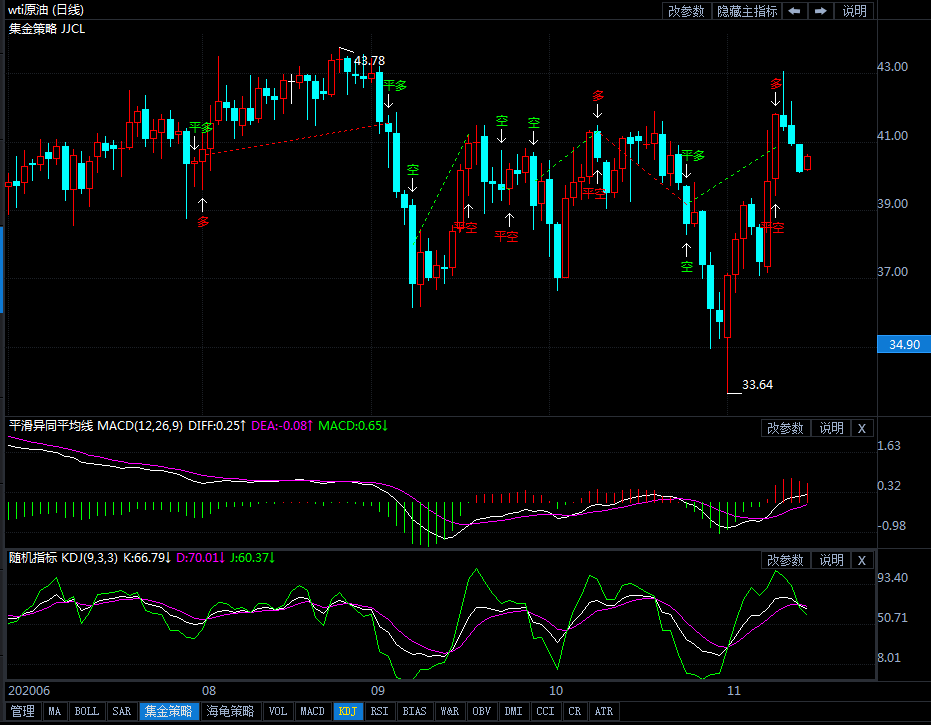The image size is (931, 725).
Task: Switch to the RSI indicator tab
Action: pyautogui.click(x=379, y=711)
